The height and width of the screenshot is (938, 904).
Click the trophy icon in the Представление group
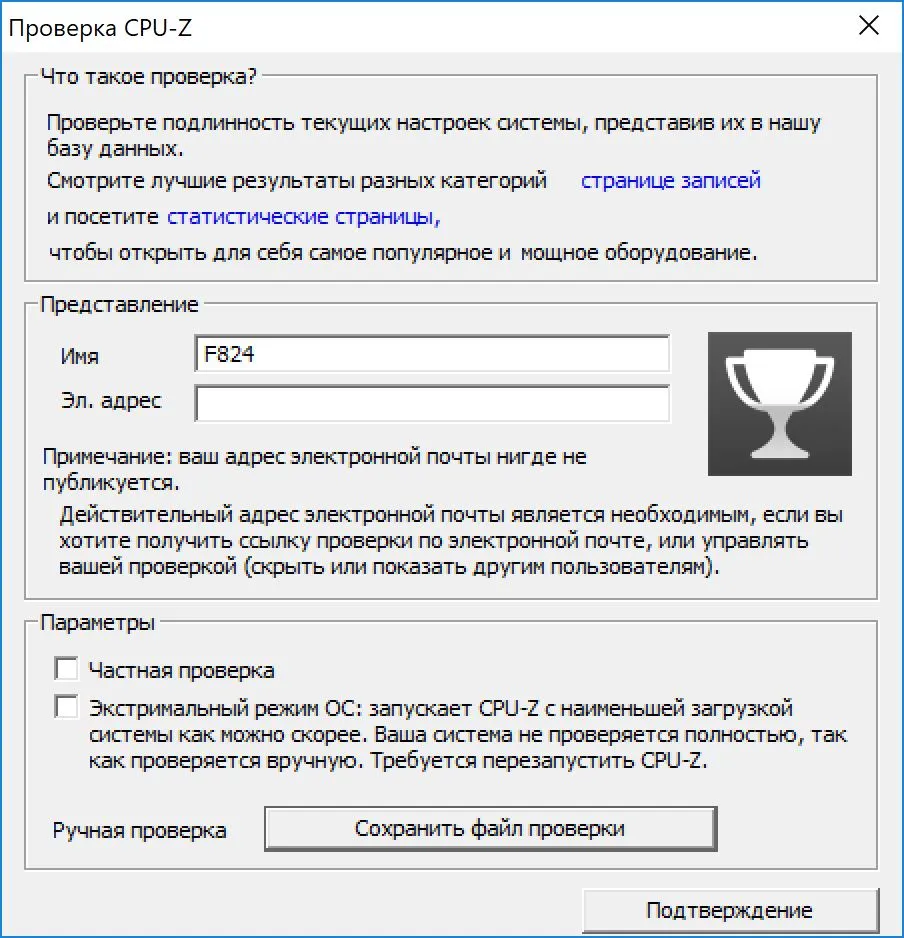coord(780,404)
